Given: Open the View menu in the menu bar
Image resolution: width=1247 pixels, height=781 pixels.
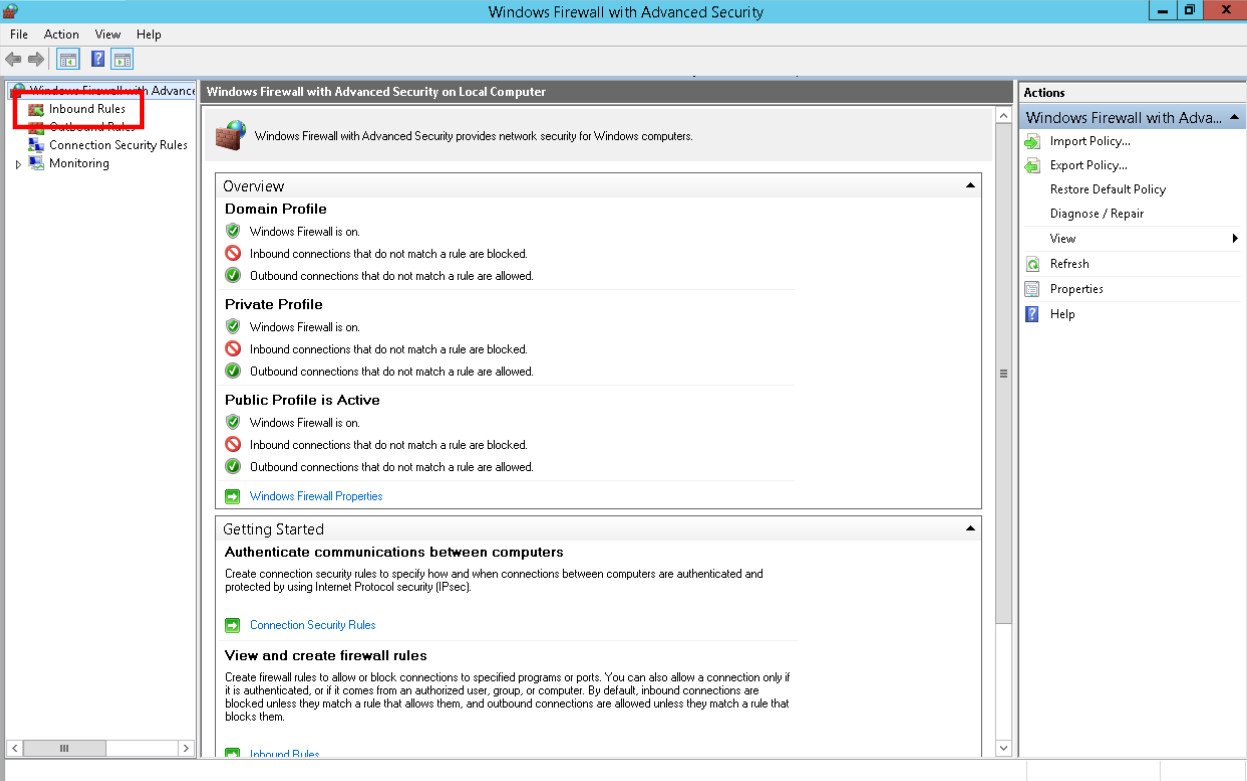Looking at the screenshot, I should pos(108,34).
